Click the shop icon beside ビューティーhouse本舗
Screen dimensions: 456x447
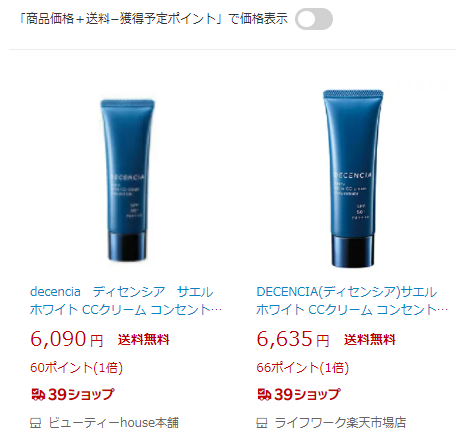[x=36, y=423]
